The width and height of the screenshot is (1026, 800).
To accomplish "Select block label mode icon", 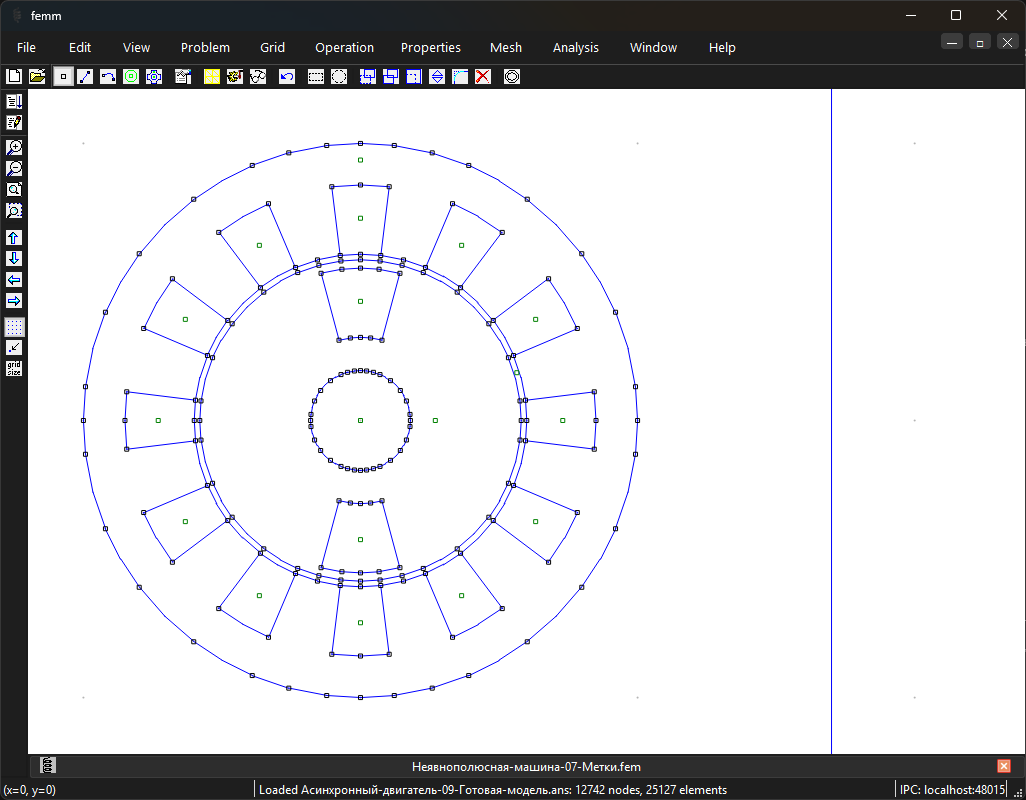I will (131, 77).
